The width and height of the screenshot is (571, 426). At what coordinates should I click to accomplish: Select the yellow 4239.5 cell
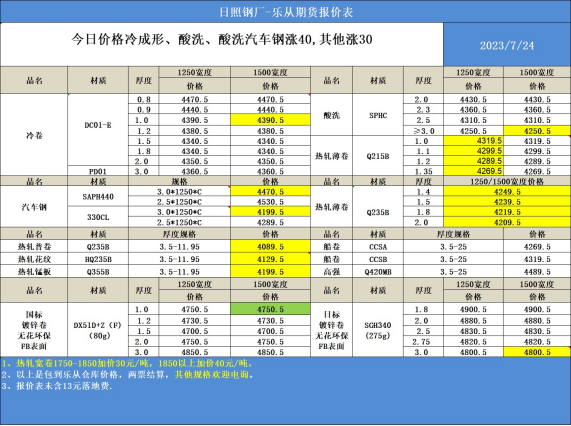coord(507,202)
